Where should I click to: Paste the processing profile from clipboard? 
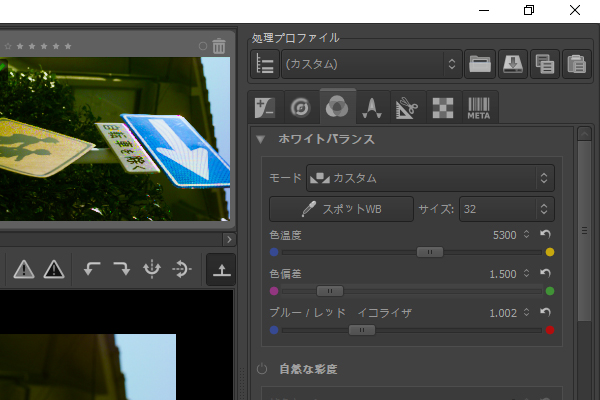coord(577,64)
